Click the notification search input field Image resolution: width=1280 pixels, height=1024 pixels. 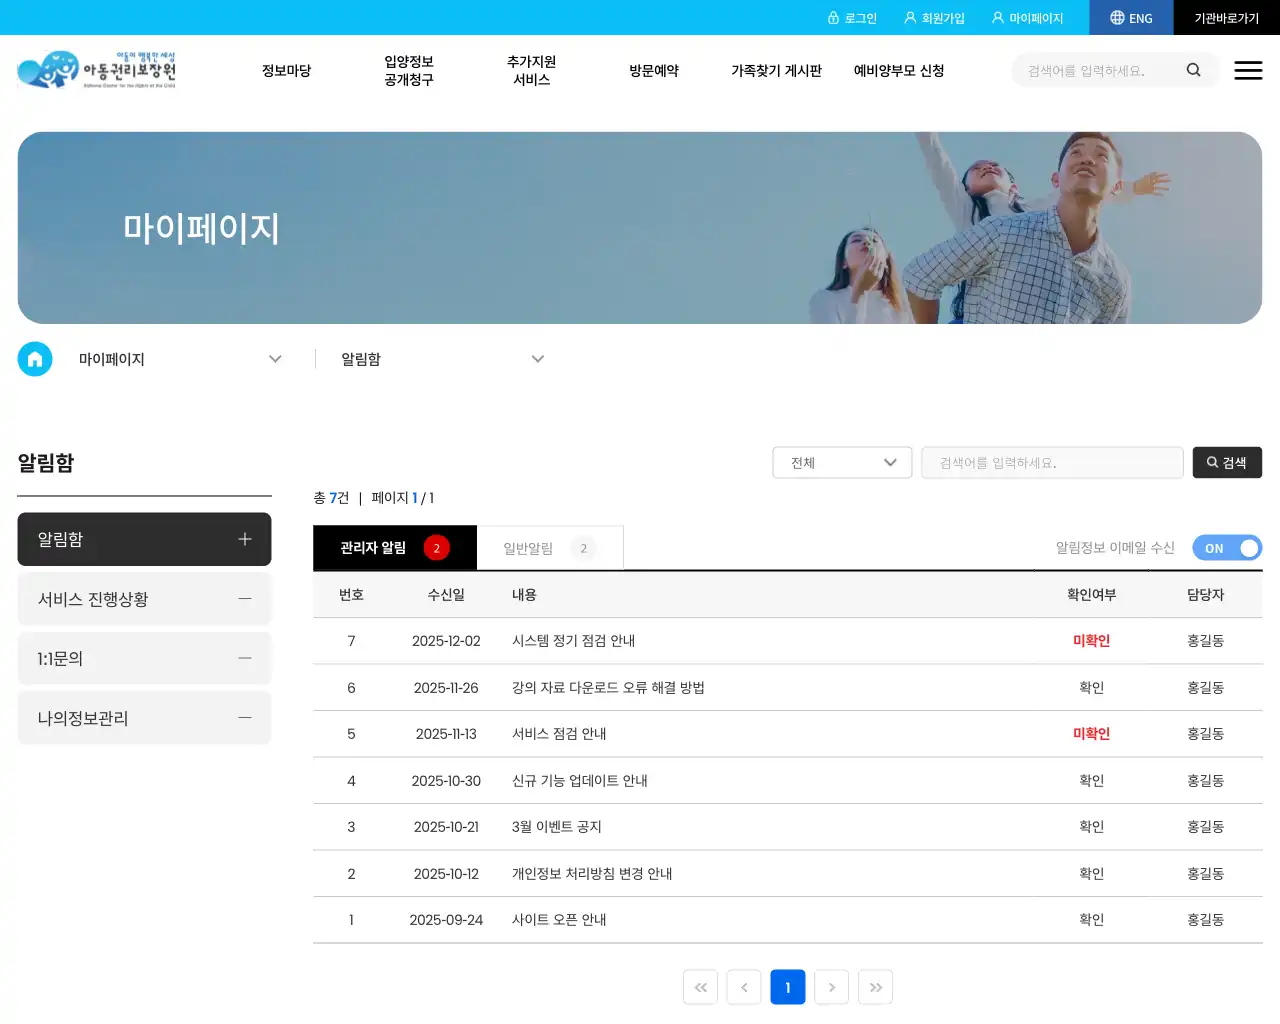tap(1052, 462)
